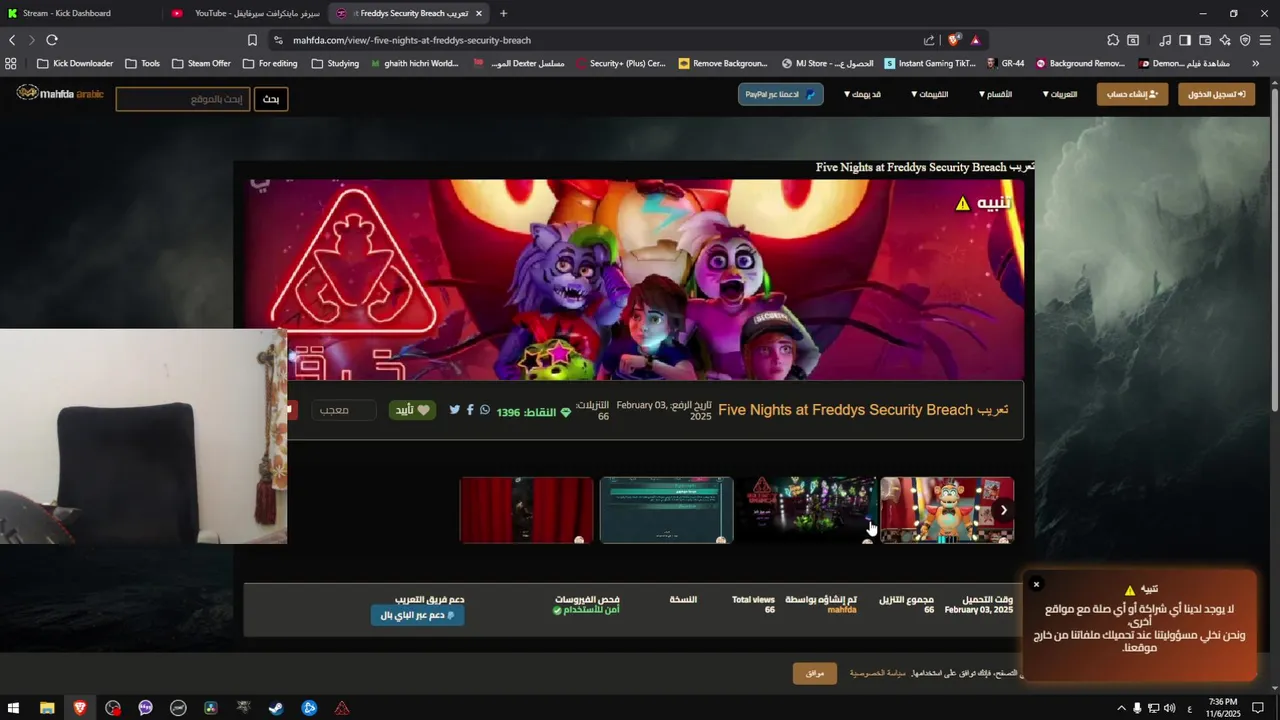Show more bookmarks chevron
The height and width of the screenshot is (720, 1280).
(x=1255, y=63)
